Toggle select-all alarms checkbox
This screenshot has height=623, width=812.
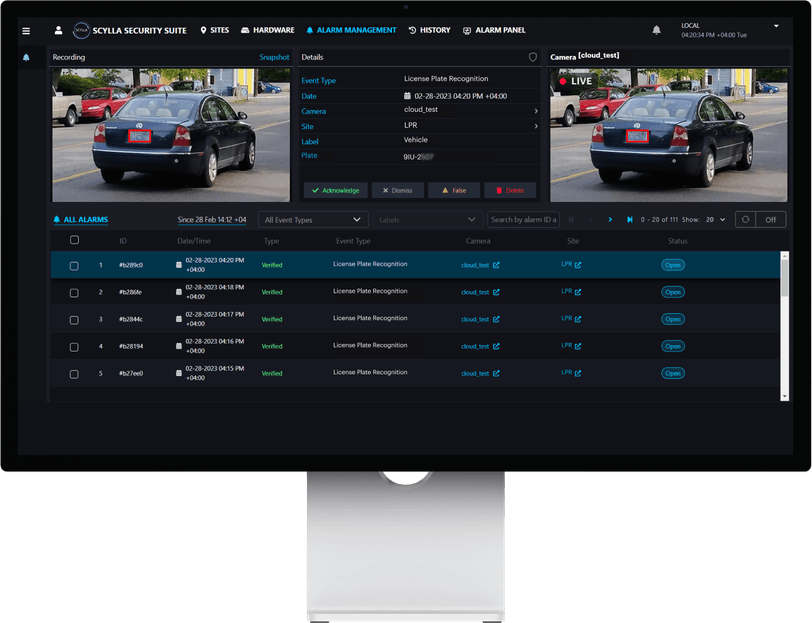(x=75, y=240)
